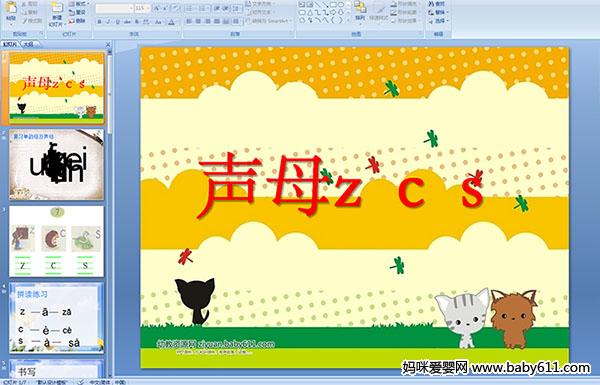600x385 pixels.
Task: Click the Decrease Indent icon
Action: point(218,8)
